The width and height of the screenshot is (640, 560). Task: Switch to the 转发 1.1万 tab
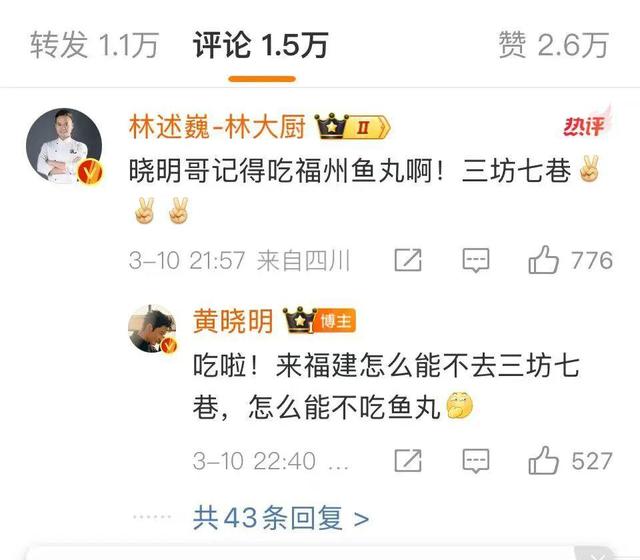[94, 44]
